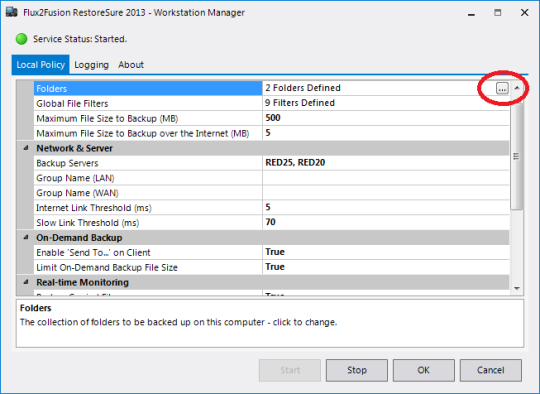Click the vertical scrollbar thumb
540x394 pixels.
pyautogui.click(x=517, y=156)
